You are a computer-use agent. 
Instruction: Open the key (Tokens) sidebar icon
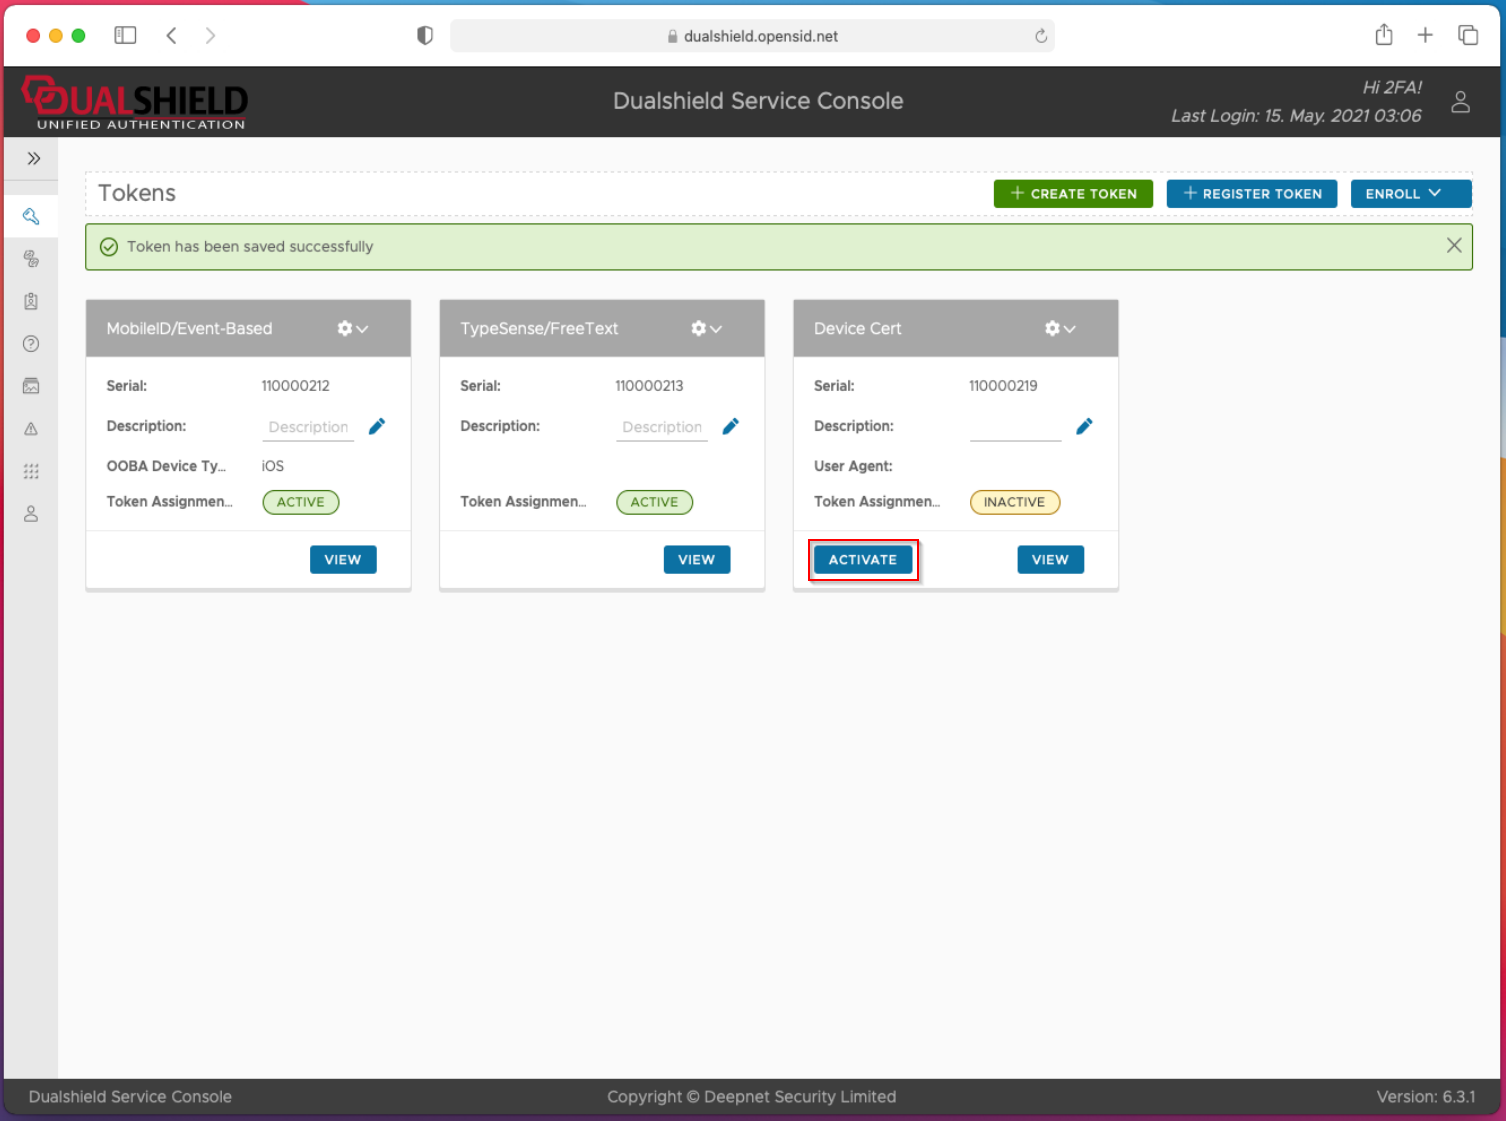click(31, 216)
